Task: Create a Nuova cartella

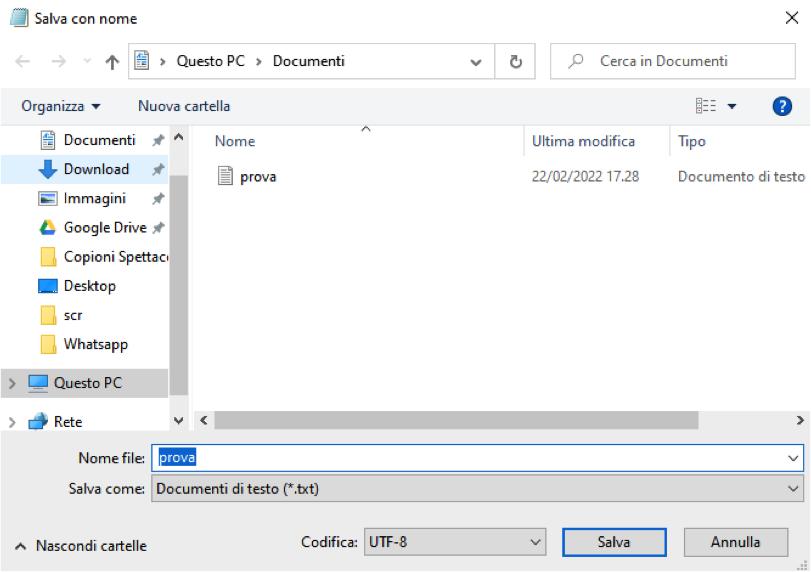Action: [x=184, y=106]
